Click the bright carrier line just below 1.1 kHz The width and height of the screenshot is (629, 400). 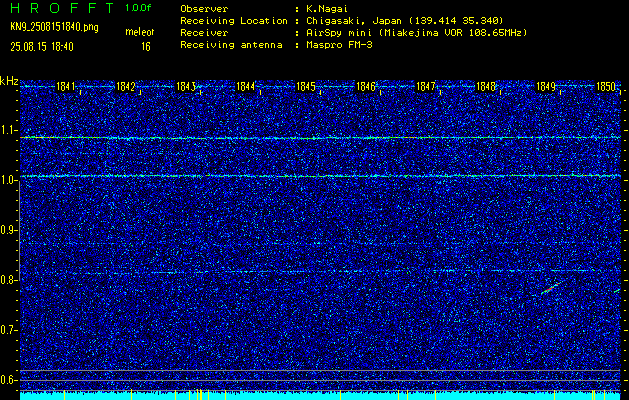coord(320,138)
